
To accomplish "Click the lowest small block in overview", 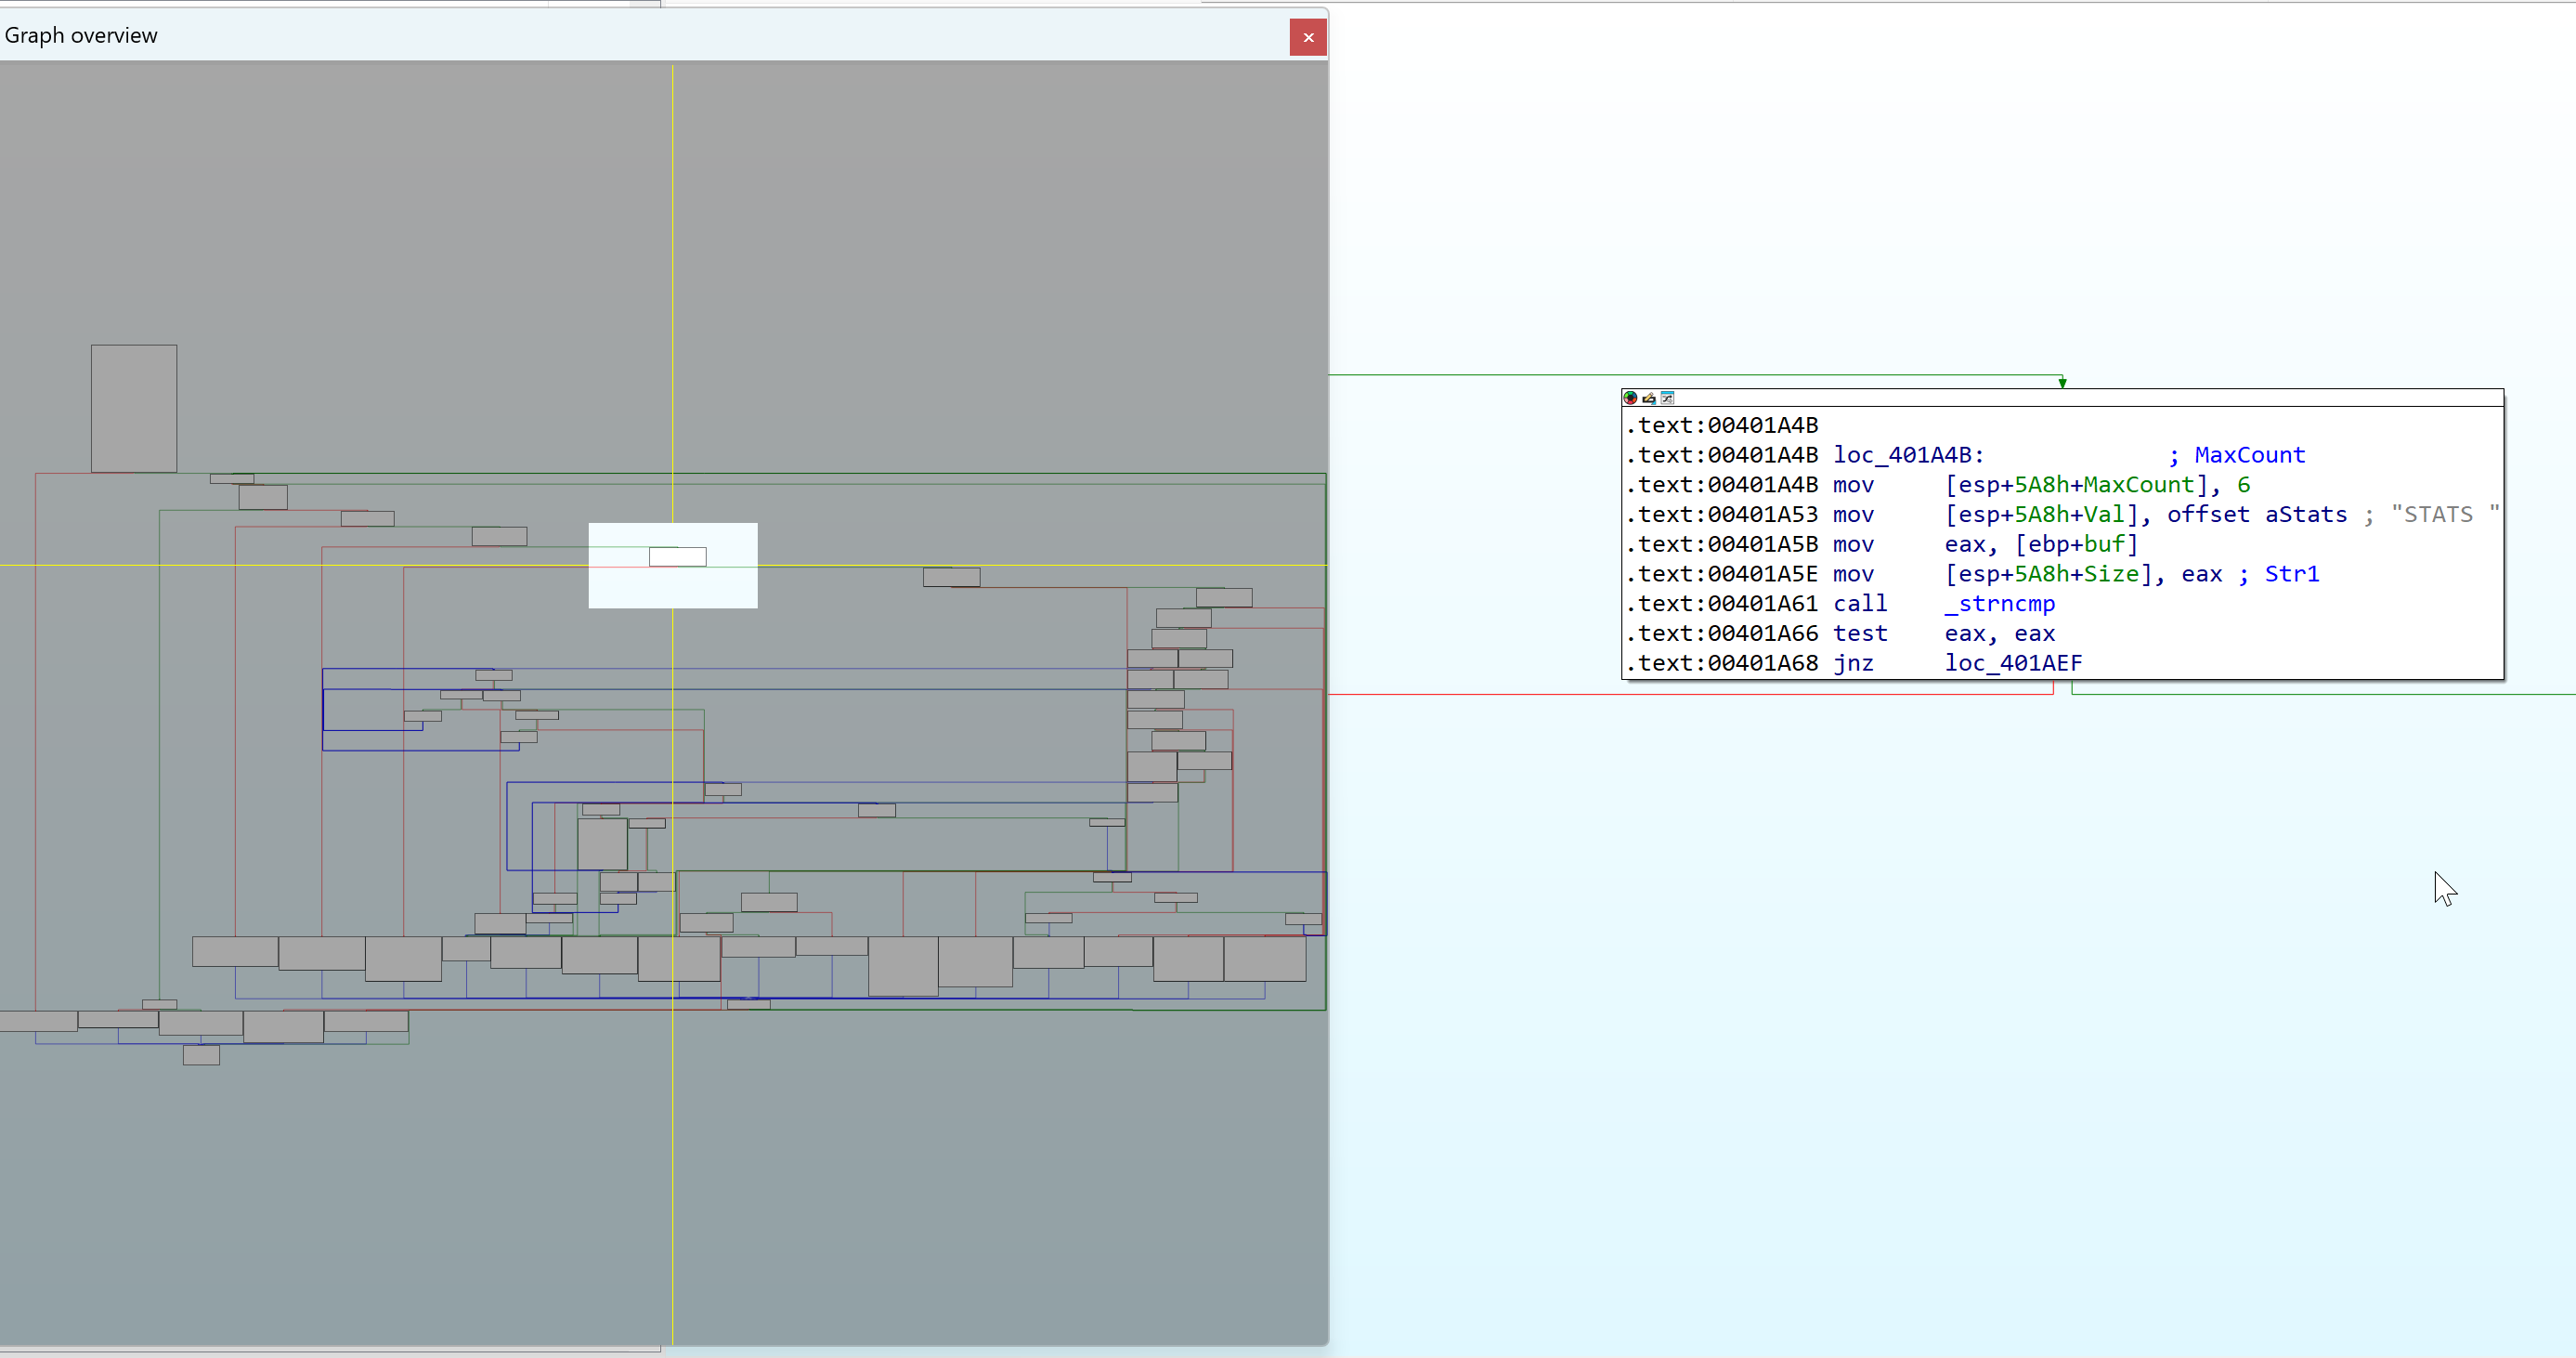I will 201,1054.
